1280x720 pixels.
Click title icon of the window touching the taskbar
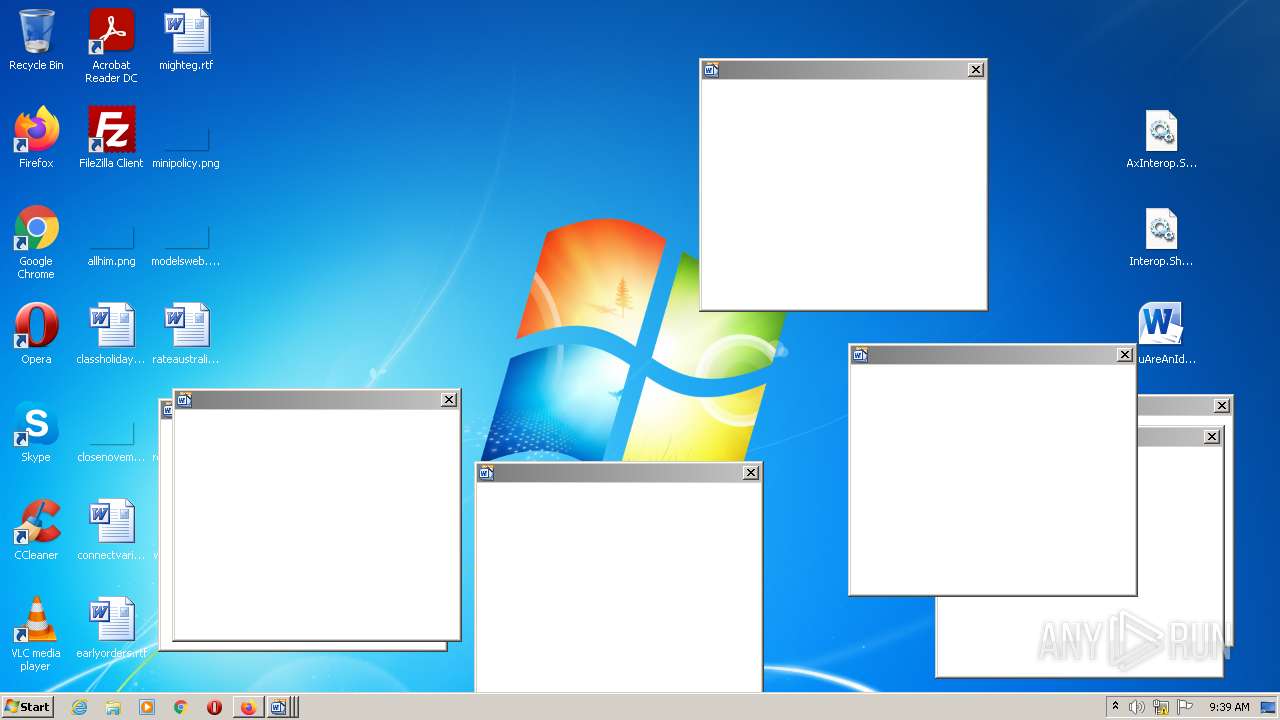(486, 473)
